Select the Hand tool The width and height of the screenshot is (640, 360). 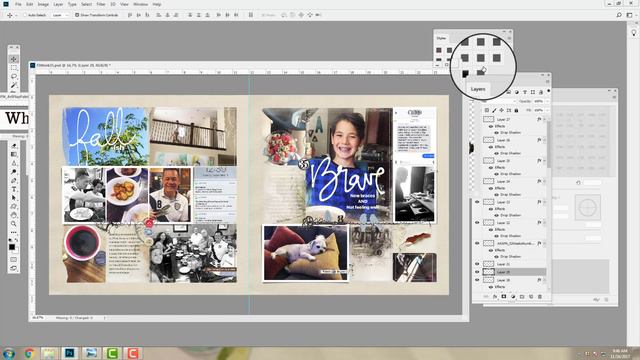[13, 215]
